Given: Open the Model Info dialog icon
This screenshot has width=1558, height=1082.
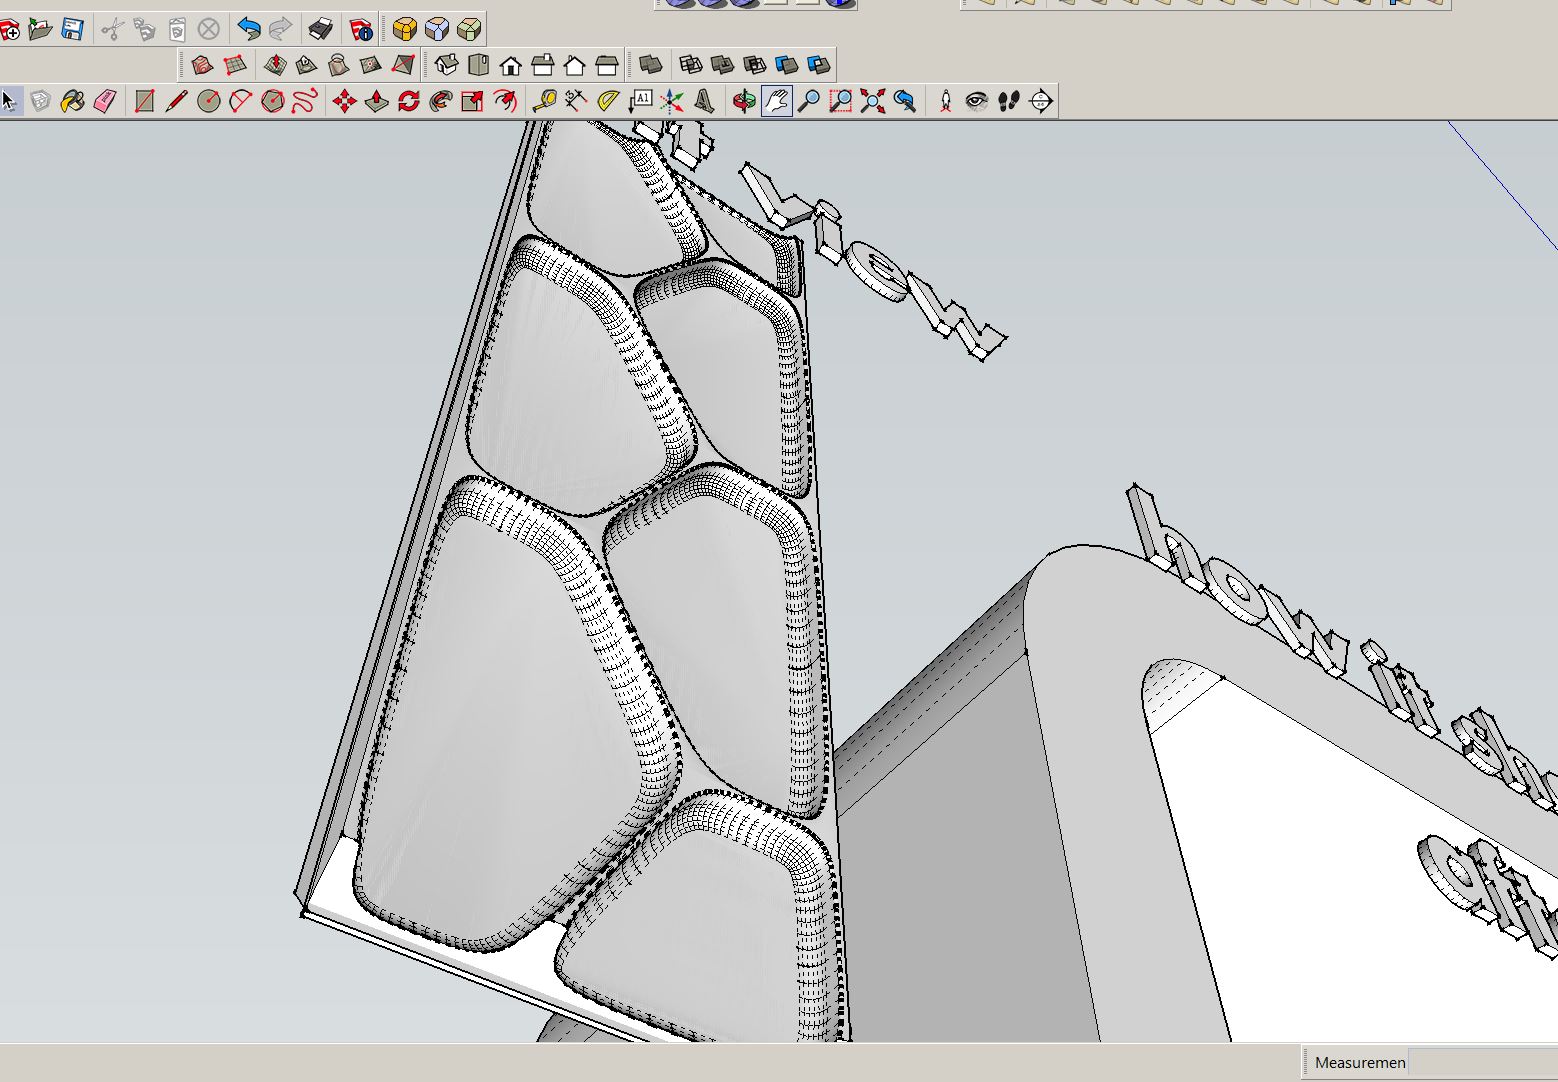Looking at the screenshot, I should [x=360, y=29].
